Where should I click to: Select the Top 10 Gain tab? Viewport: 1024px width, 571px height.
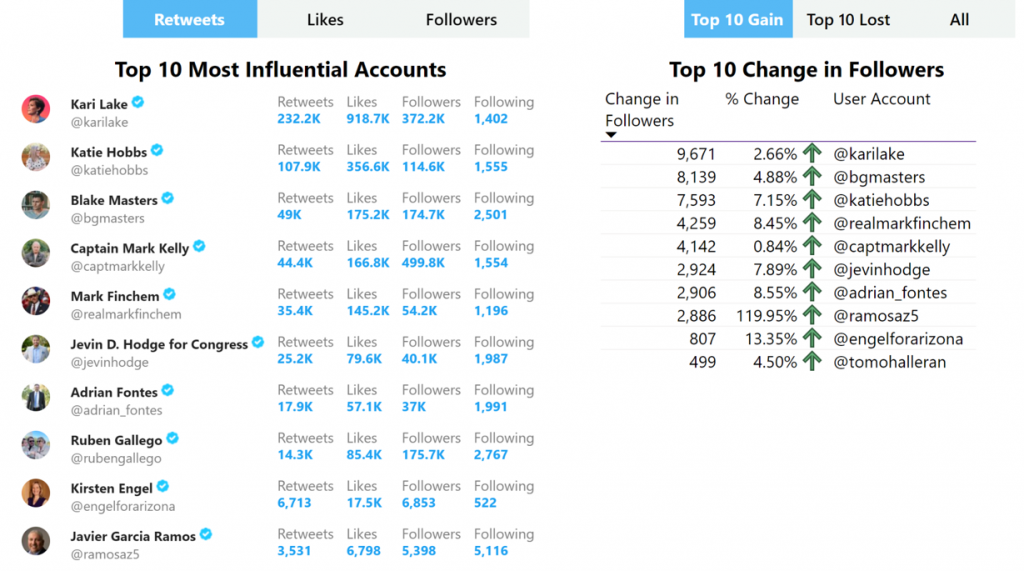tap(737, 20)
